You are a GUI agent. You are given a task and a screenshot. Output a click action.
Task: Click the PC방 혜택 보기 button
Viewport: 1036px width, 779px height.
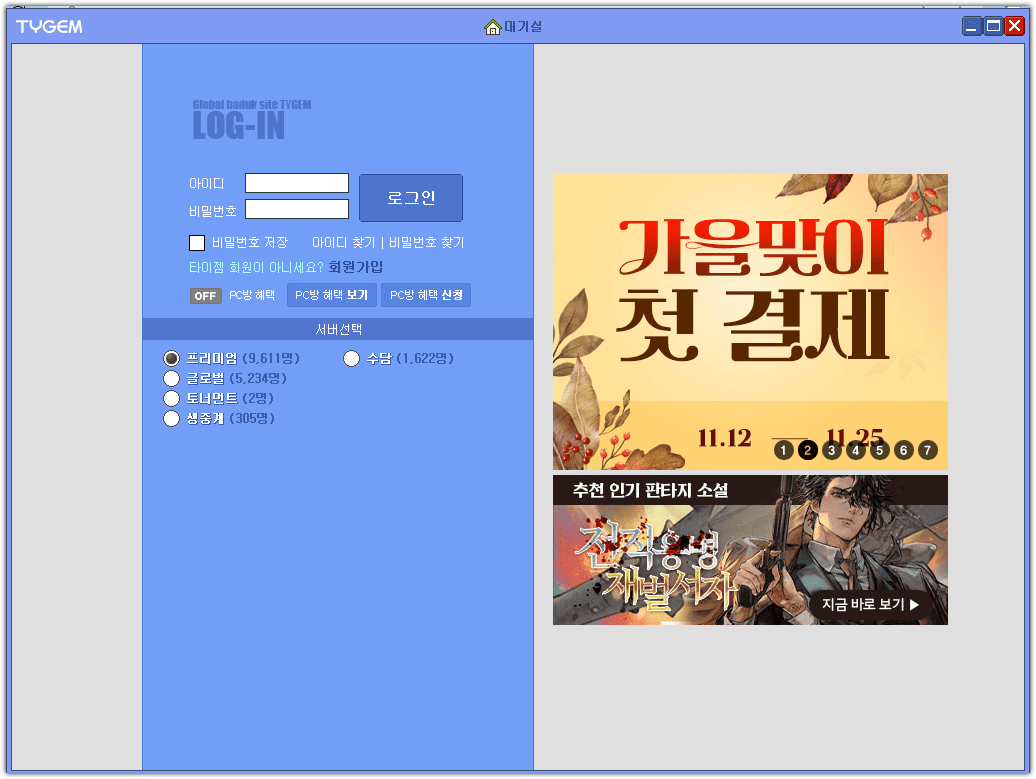pyautogui.click(x=332, y=295)
